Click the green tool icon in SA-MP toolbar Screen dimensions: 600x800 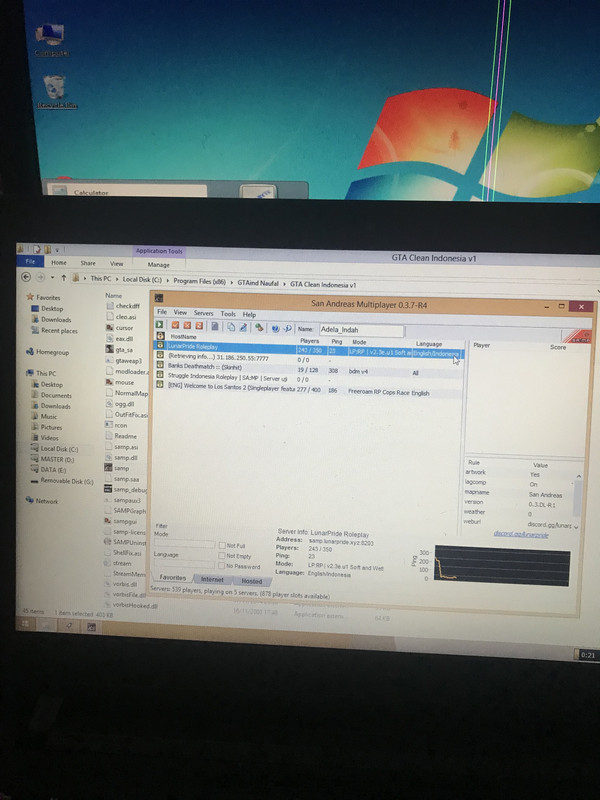[x=259, y=328]
